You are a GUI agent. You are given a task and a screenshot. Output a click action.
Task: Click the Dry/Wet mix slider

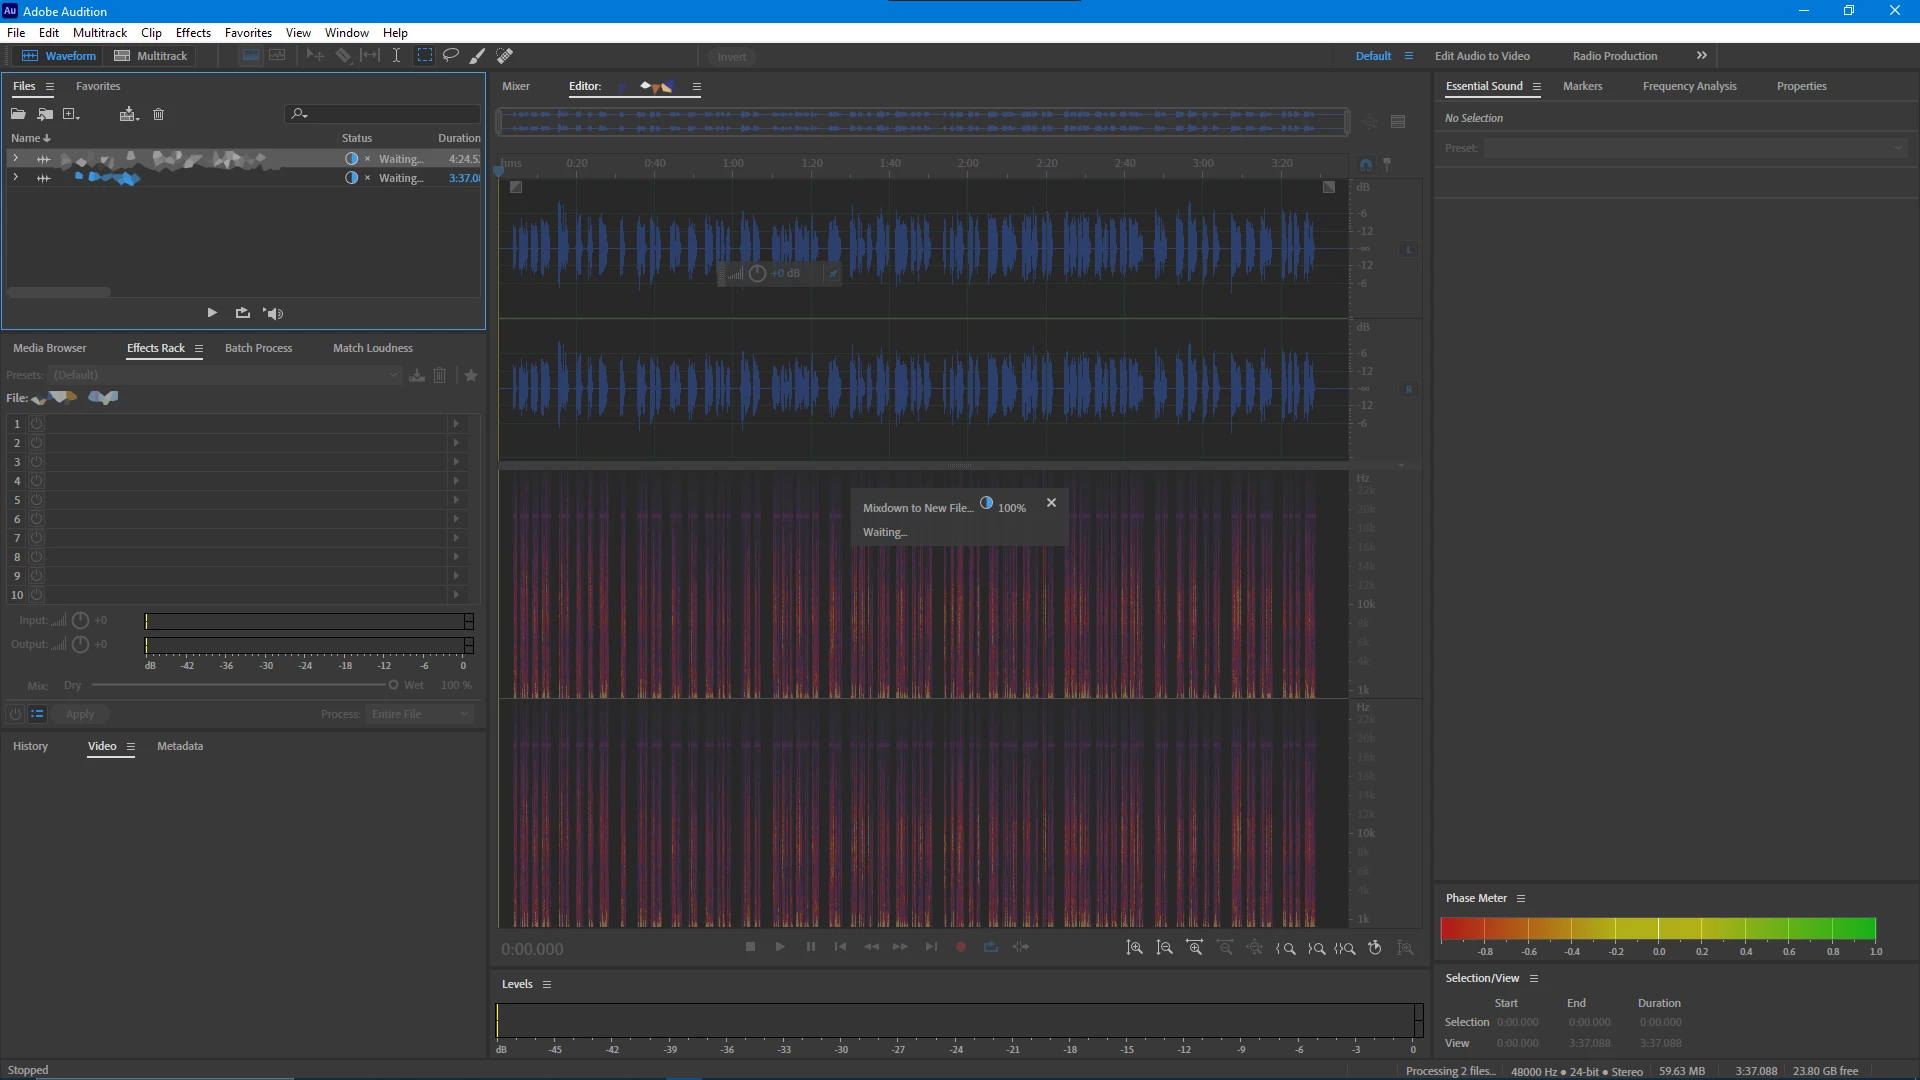coord(240,685)
